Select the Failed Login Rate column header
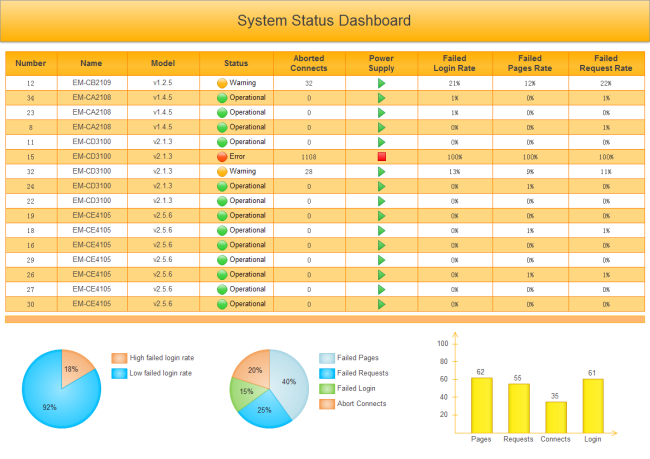The height and width of the screenshot is (459, 650). coord(453,63)
